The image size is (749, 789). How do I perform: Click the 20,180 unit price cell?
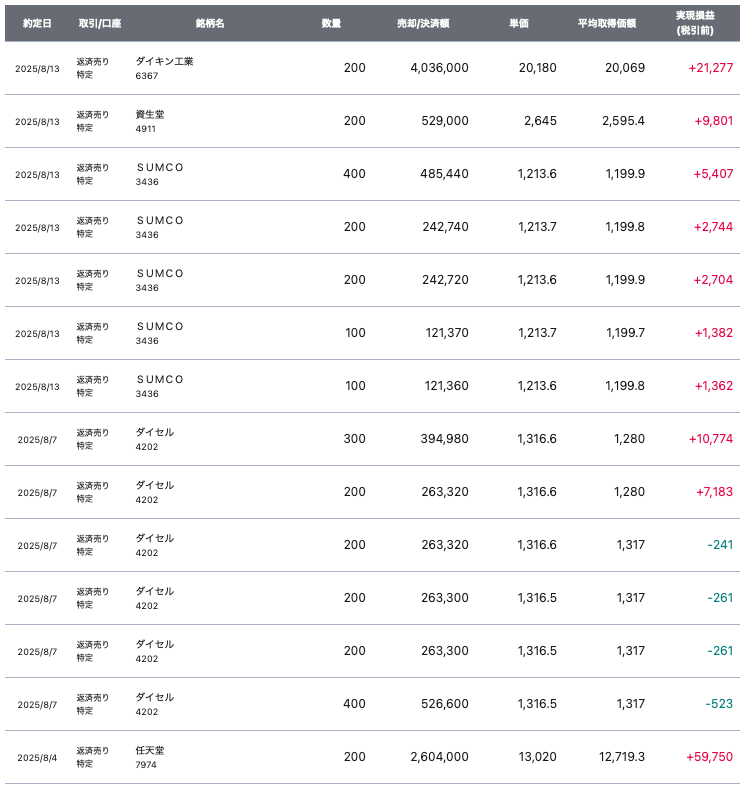click(538, 68)
